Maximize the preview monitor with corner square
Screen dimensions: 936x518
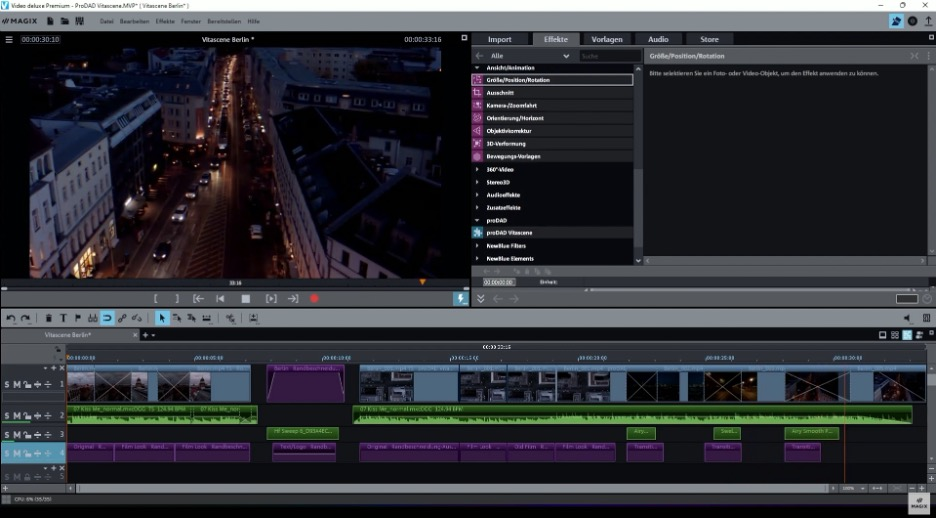coord(464,38)
